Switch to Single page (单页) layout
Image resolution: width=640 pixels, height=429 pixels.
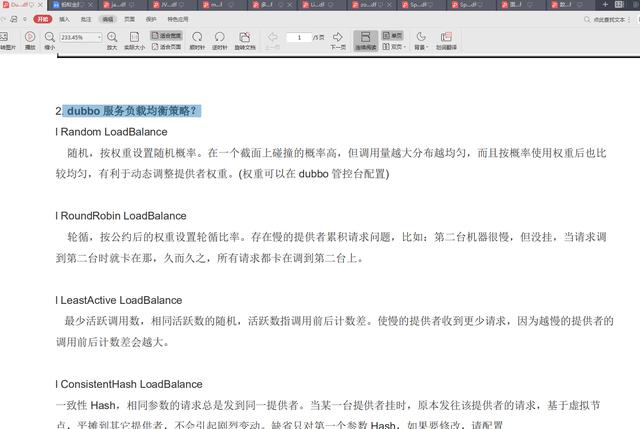tap(392, 36)
